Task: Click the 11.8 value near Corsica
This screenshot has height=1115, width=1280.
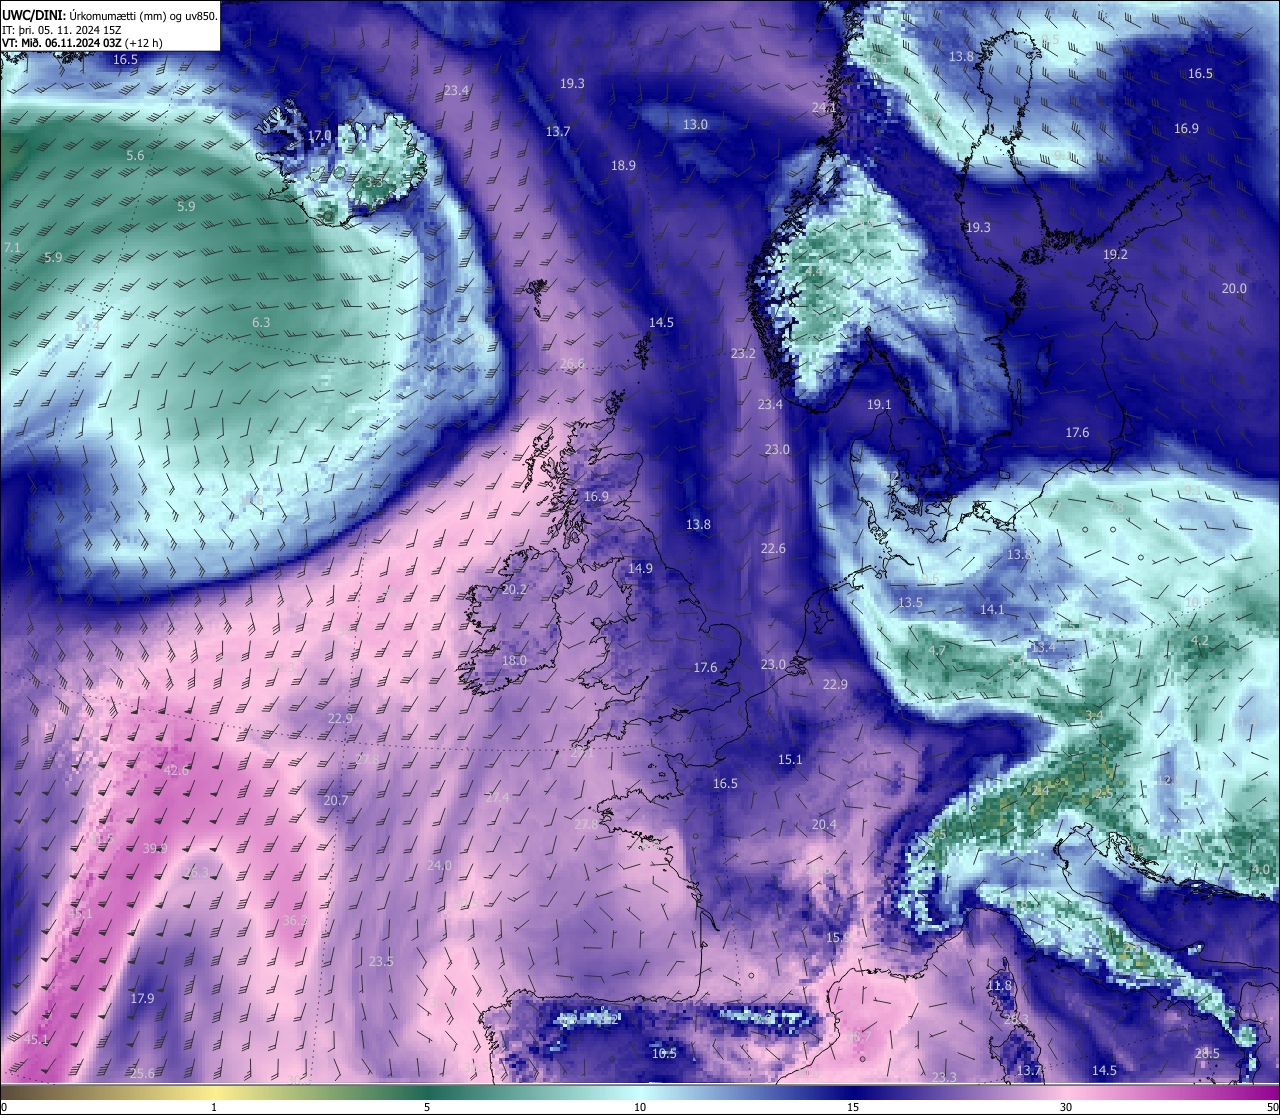Action: [999, 985]
